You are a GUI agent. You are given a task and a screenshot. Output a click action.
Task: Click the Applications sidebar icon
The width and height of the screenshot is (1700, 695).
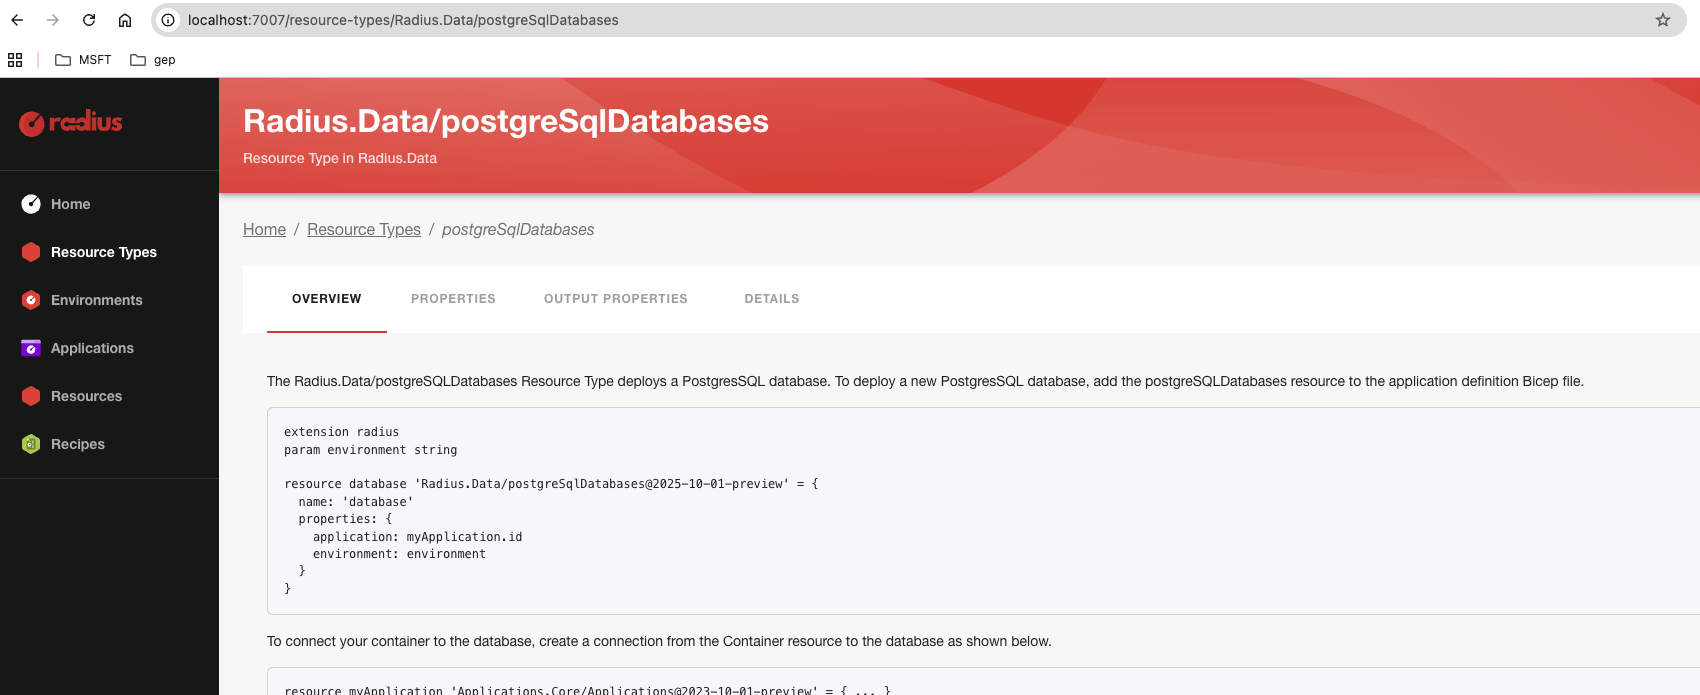tap(31, 348)
